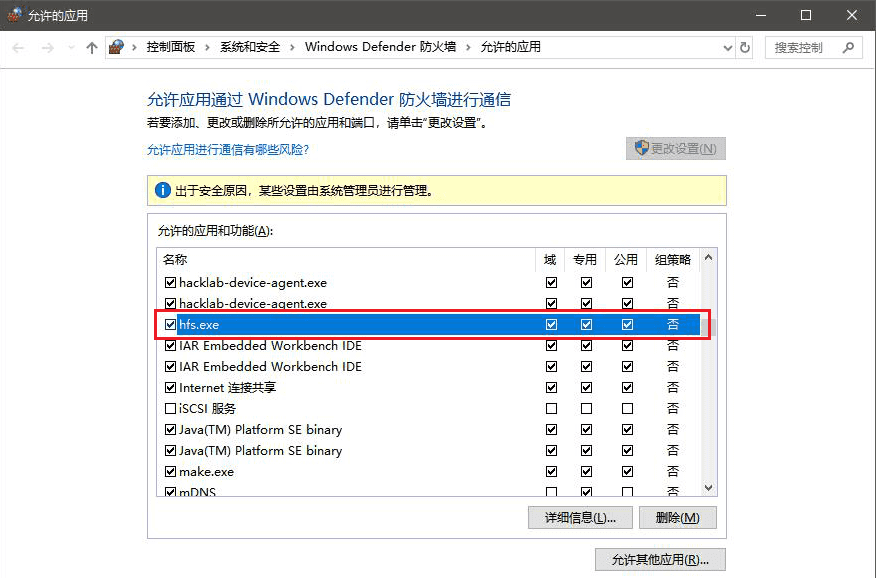Click the Back navigation arrow
This screenshot has height=578, width=876.
point(18,48)
